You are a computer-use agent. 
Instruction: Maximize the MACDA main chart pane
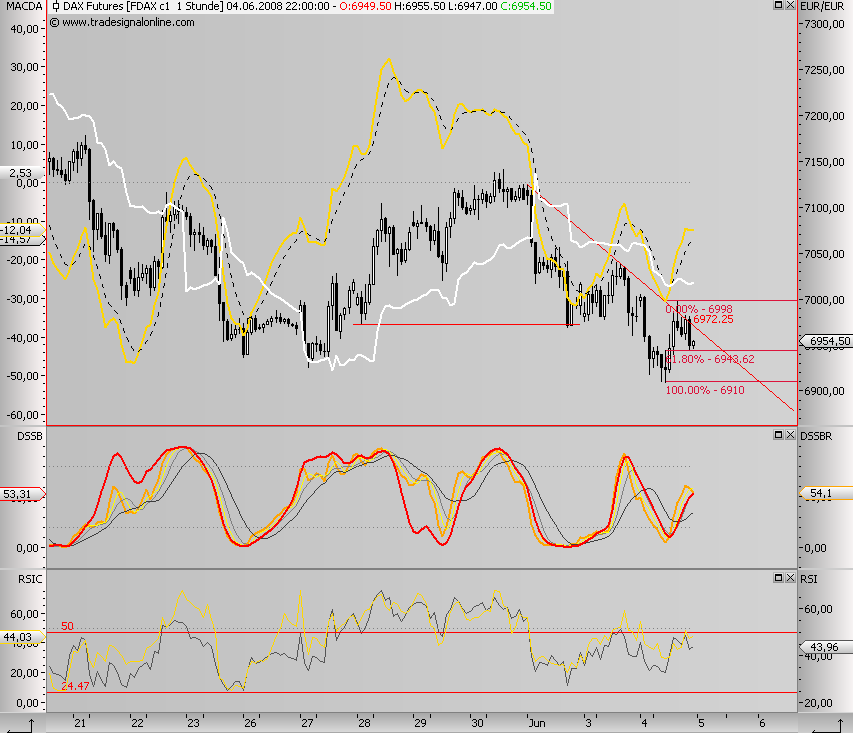pyautogui.click(x=778, y=5)
